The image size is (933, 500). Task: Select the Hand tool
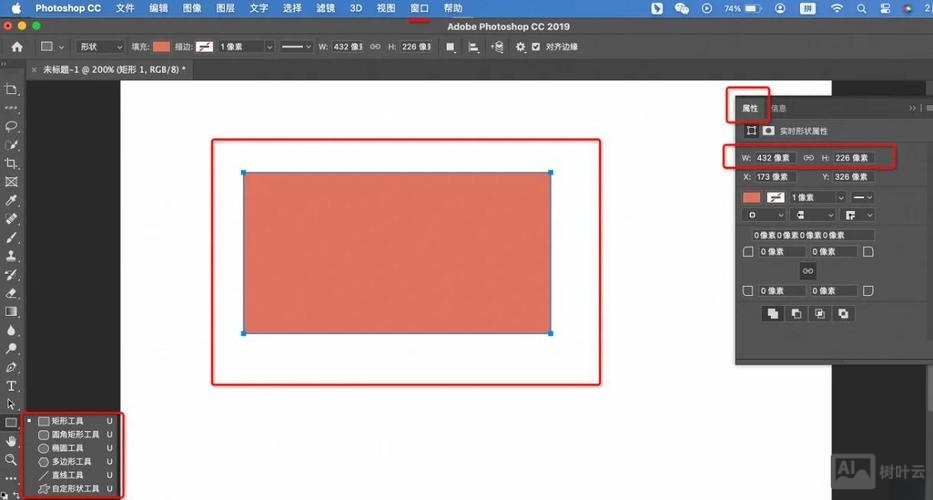point(12,441)
